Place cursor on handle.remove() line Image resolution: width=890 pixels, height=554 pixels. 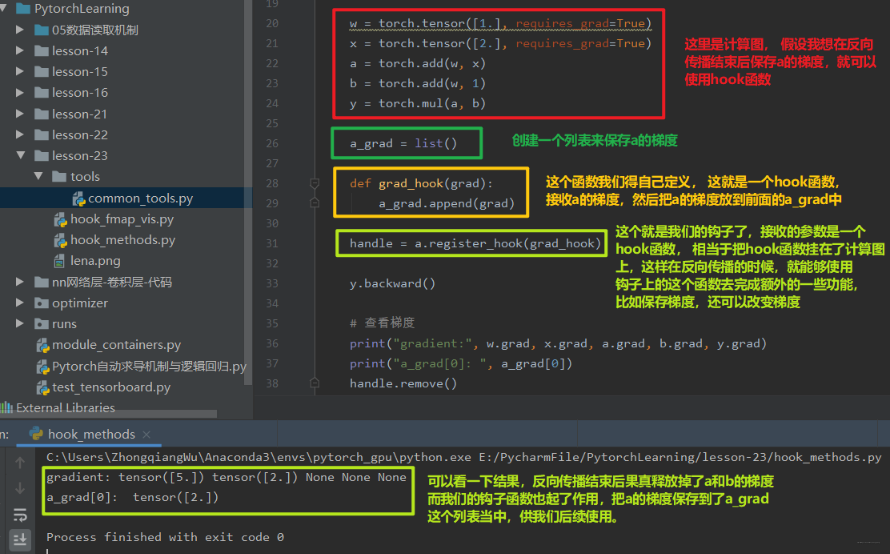pos(403,383)
